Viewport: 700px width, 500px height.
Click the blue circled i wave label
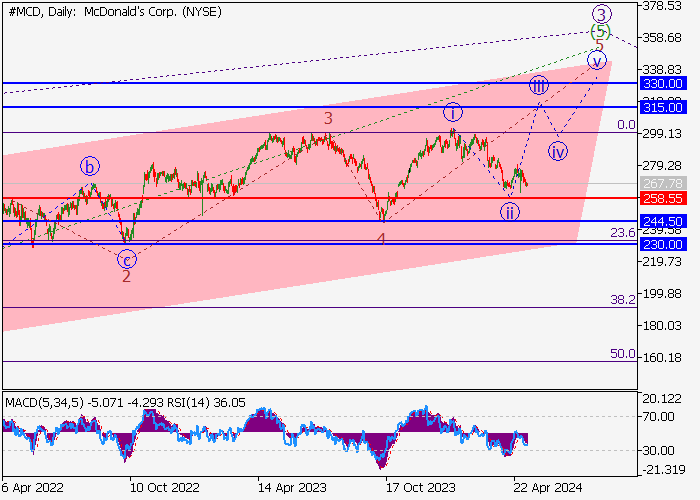453,113
